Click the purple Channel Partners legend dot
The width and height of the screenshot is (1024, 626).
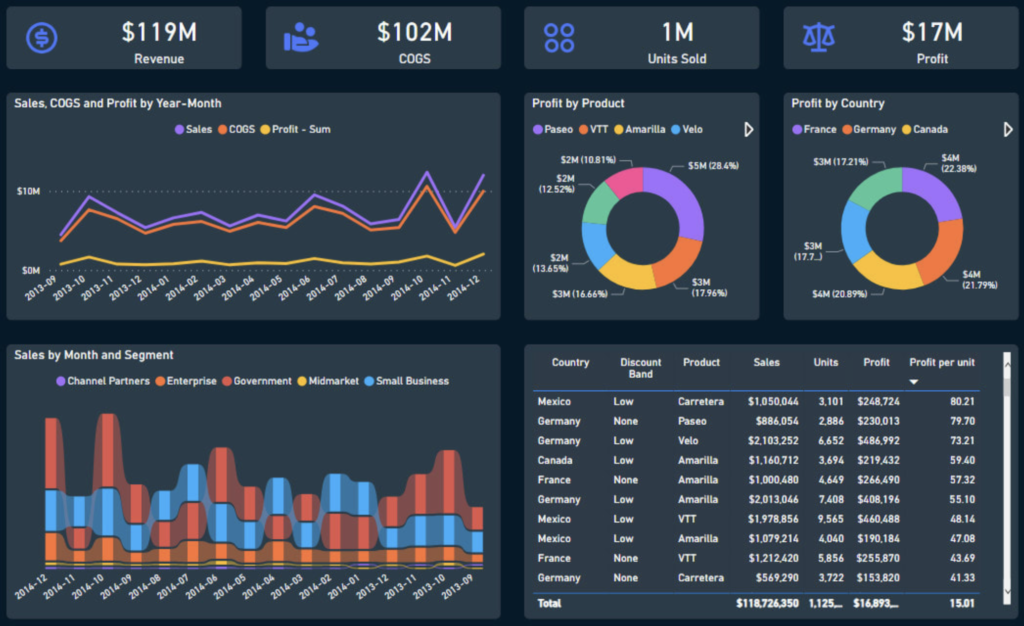coord(61,381)
